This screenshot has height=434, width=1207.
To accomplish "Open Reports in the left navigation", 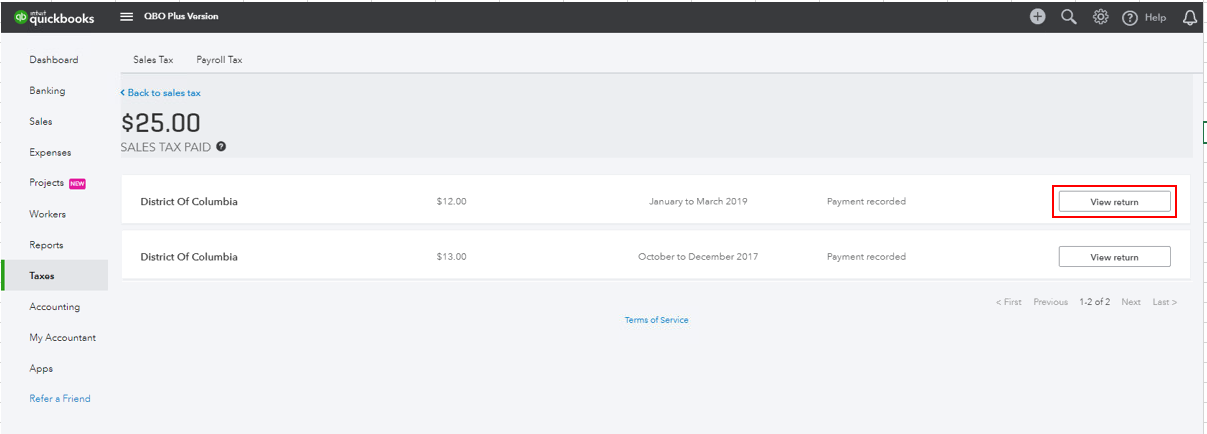I will point(46,245).
